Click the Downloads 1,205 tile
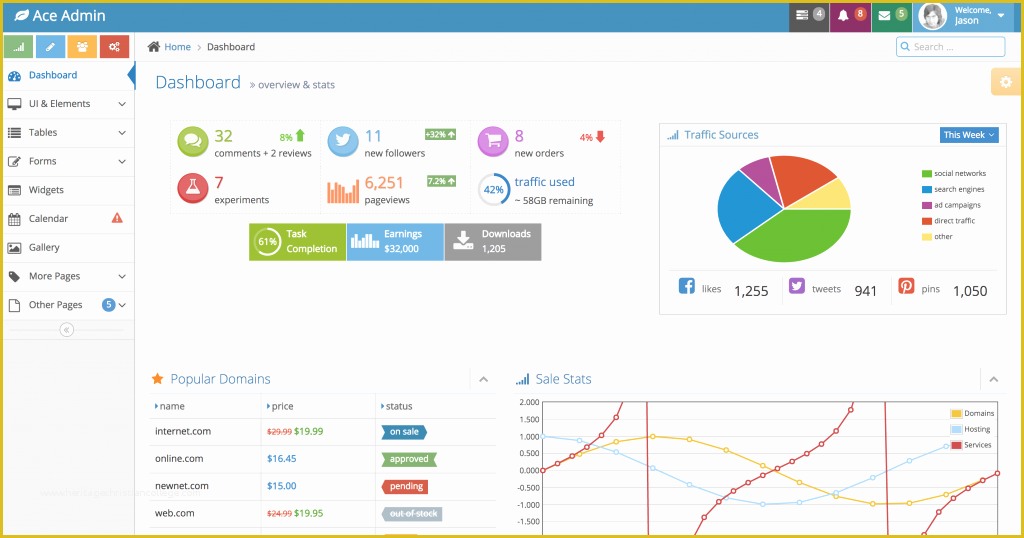 coord(493,242)
